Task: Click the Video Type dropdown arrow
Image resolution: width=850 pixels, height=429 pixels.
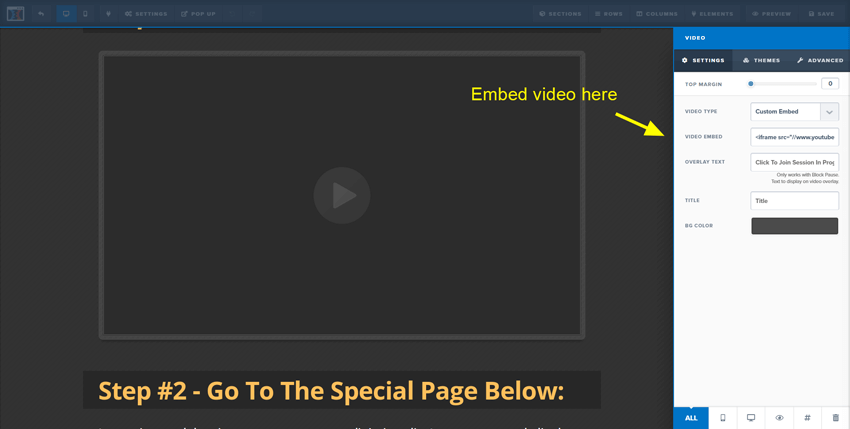Action: (829, 112)
